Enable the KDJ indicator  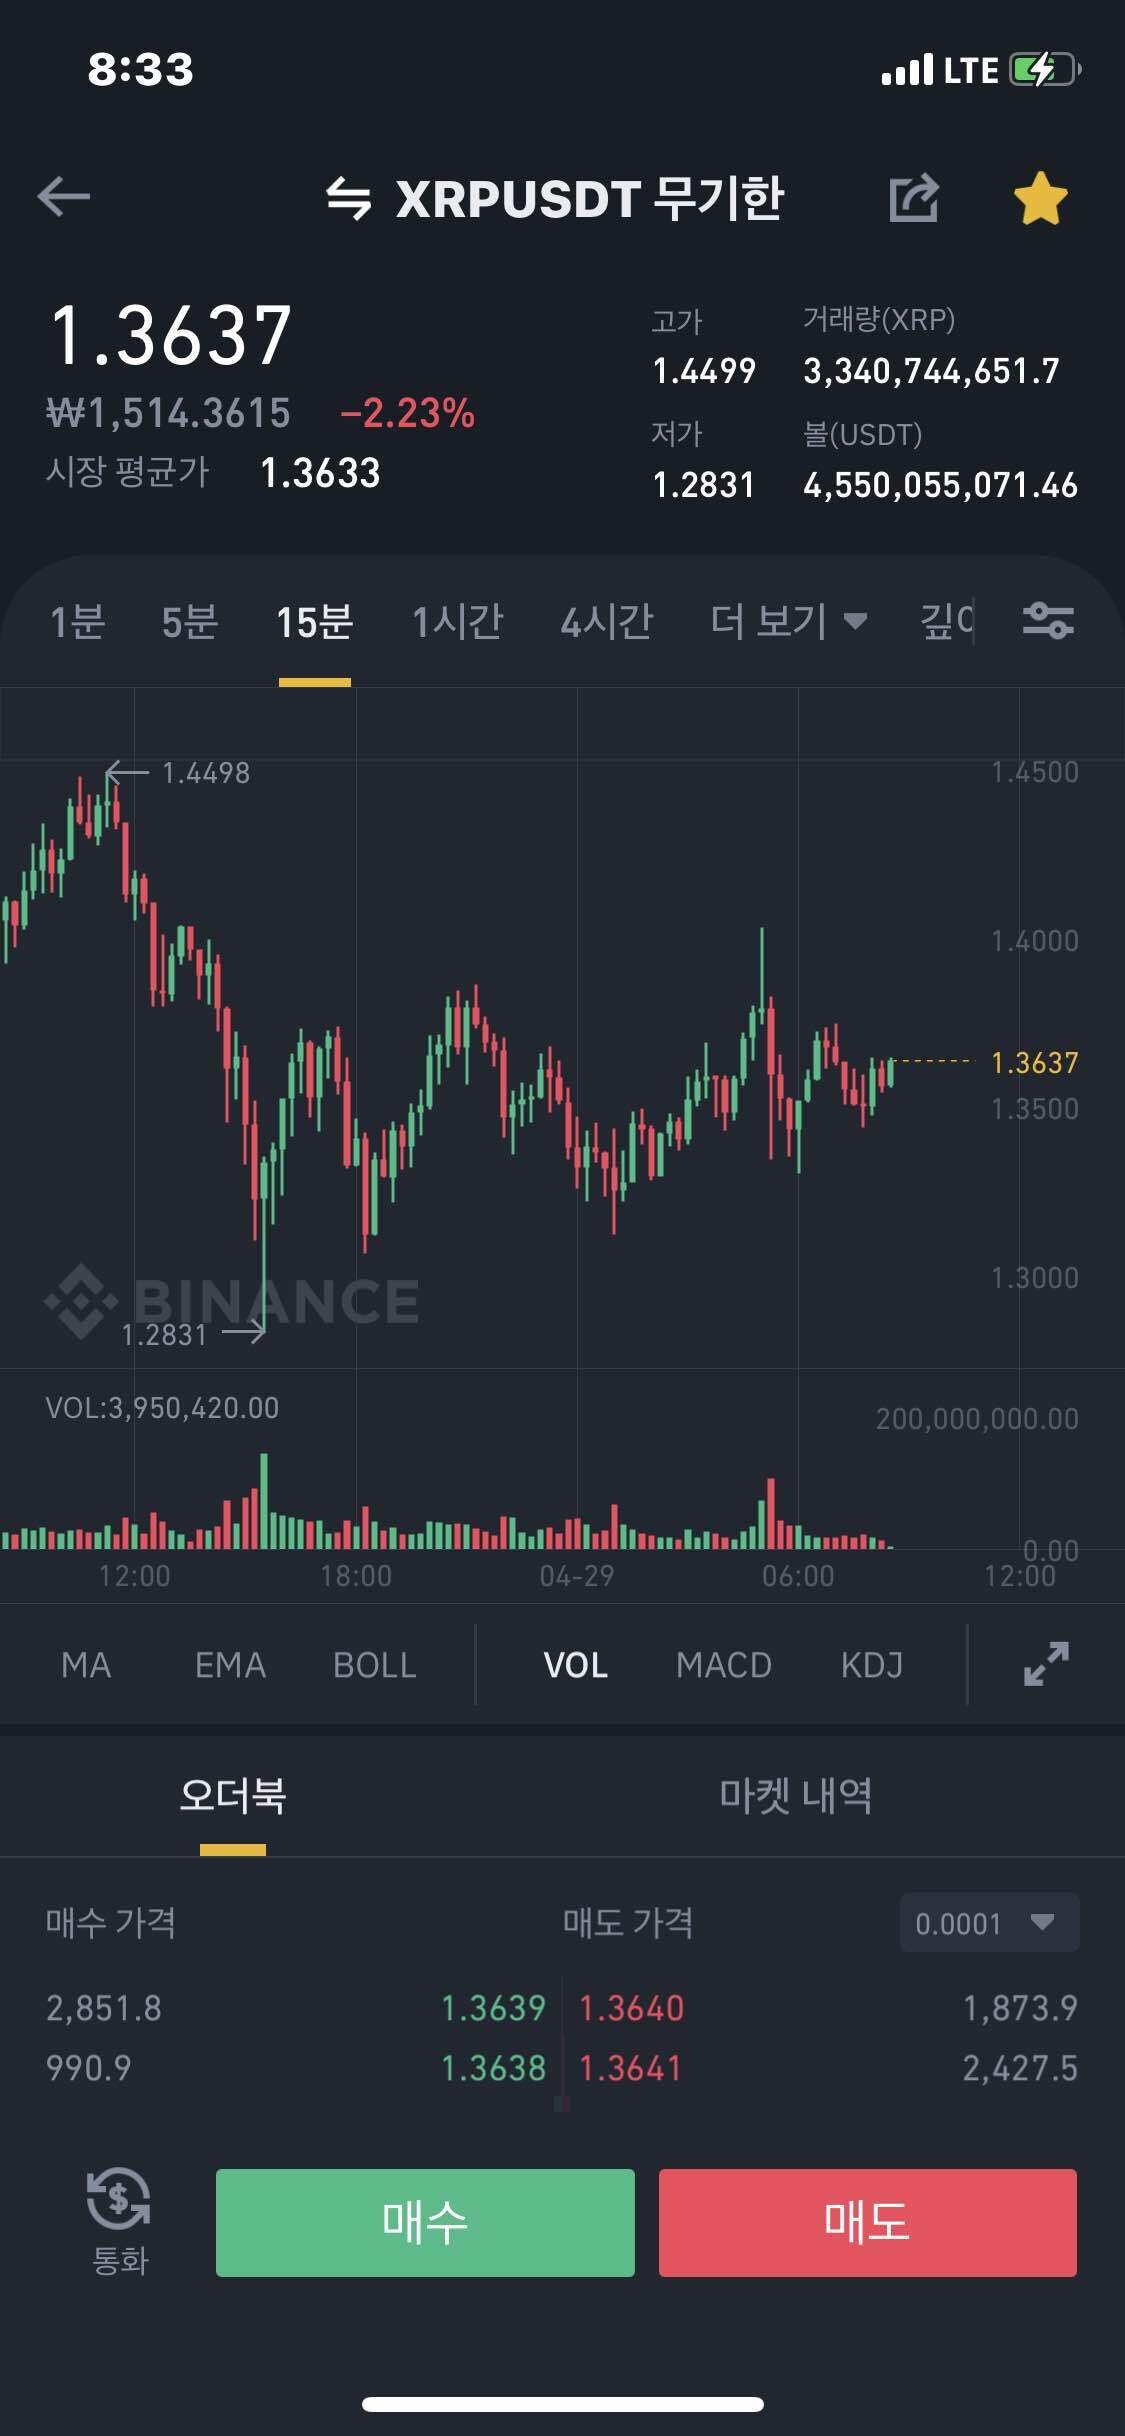(871, 1665)
